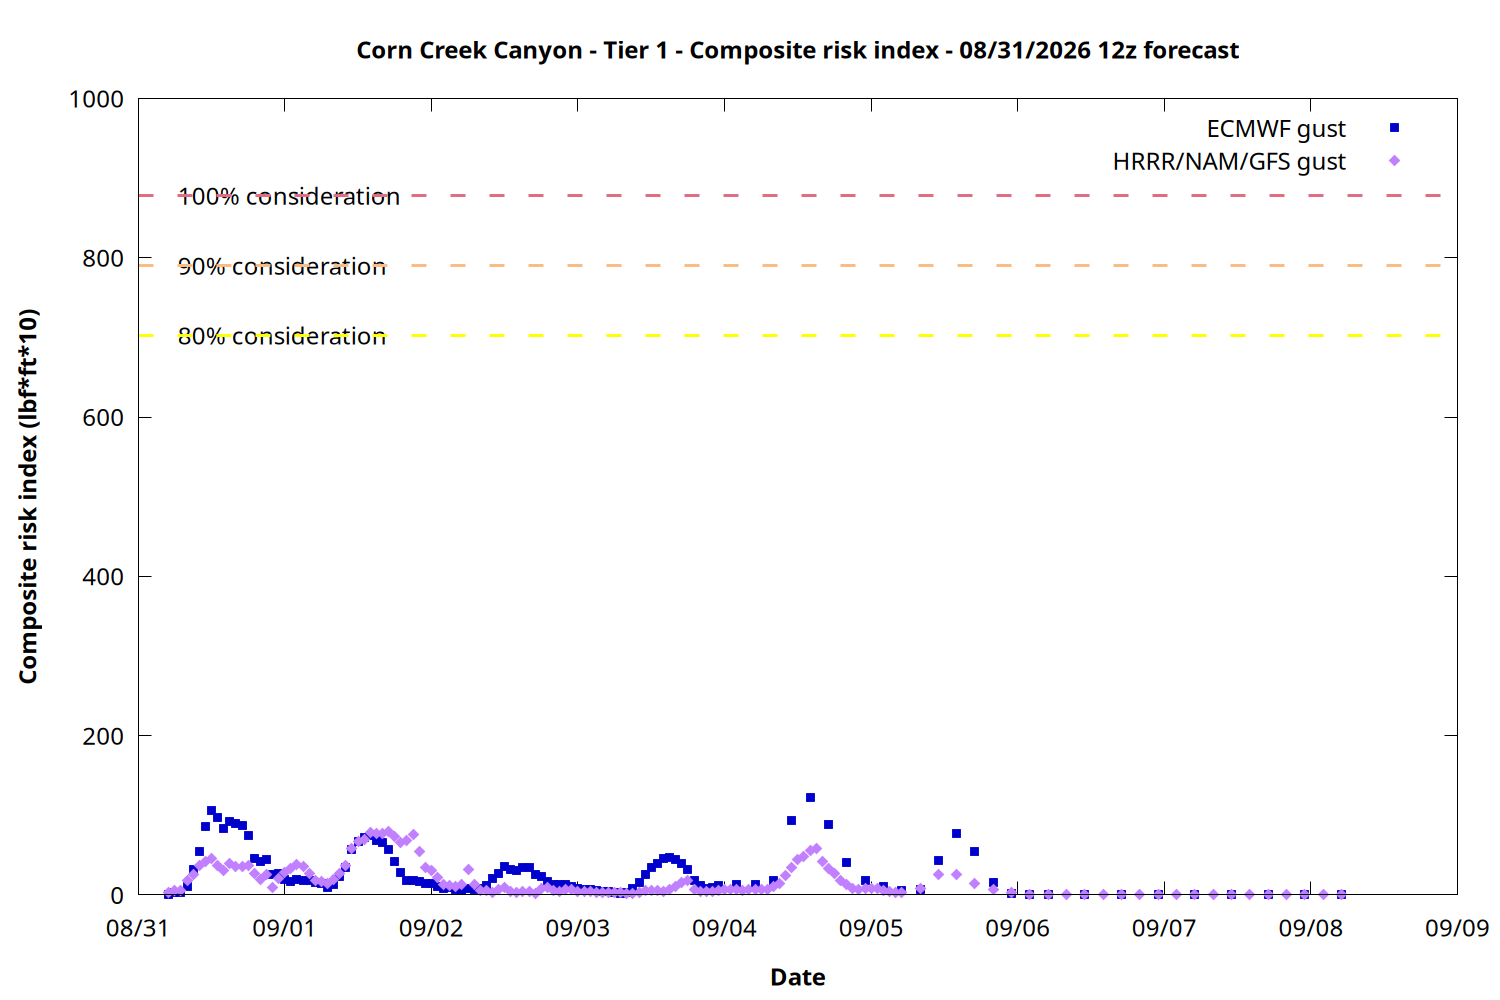Click the Date x-axis label
1500x1000 pixels.
797,977
